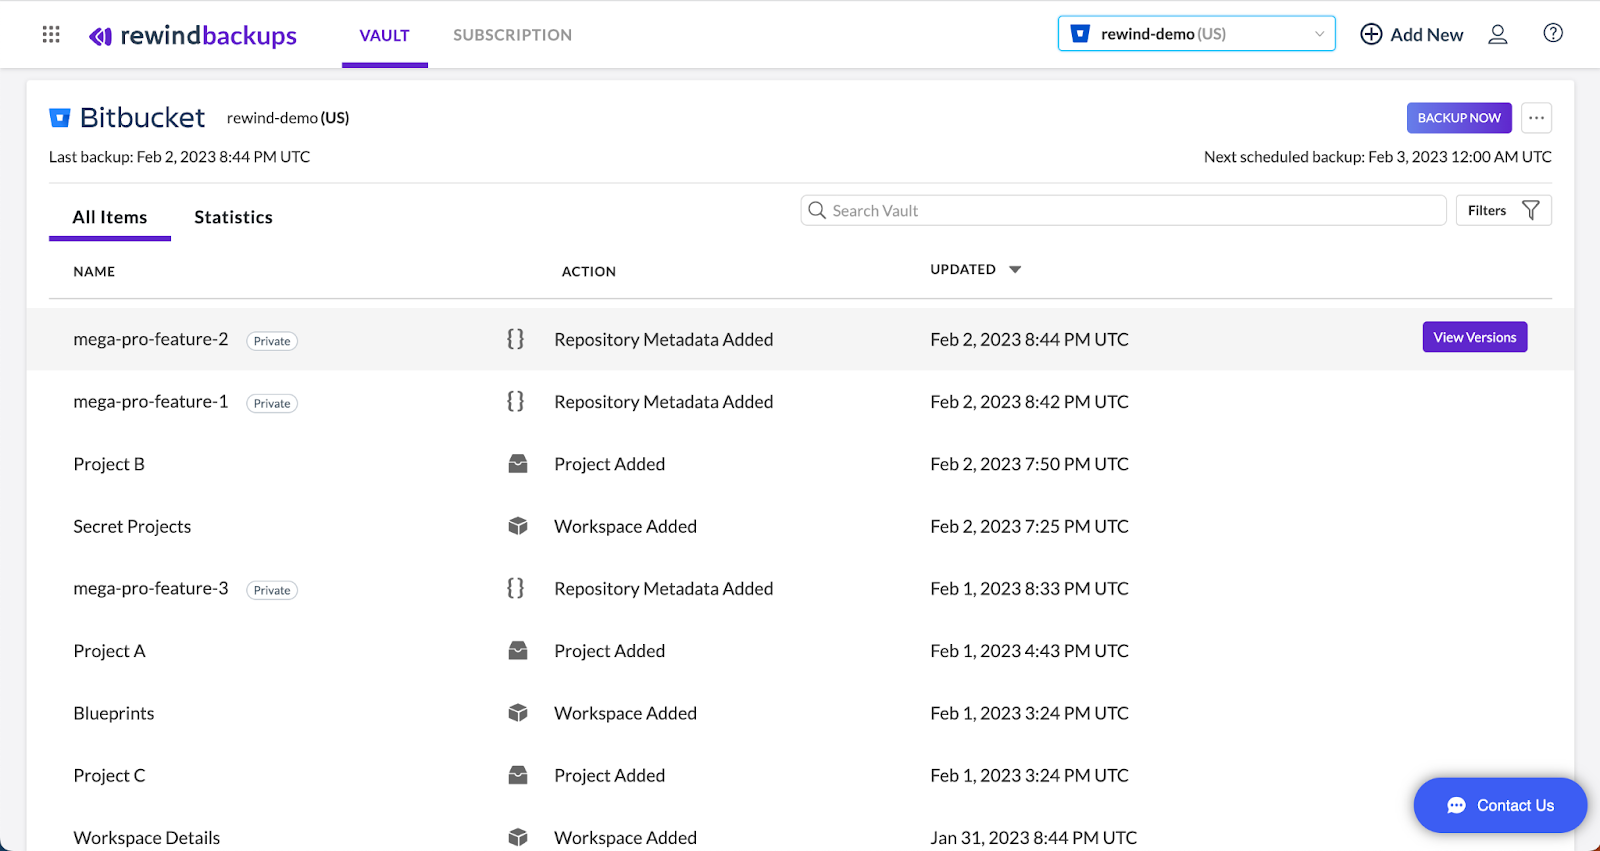Click the Add New label
Image resolution: width=1600 pixels, height=851 pixels.
coord(1427,35)
